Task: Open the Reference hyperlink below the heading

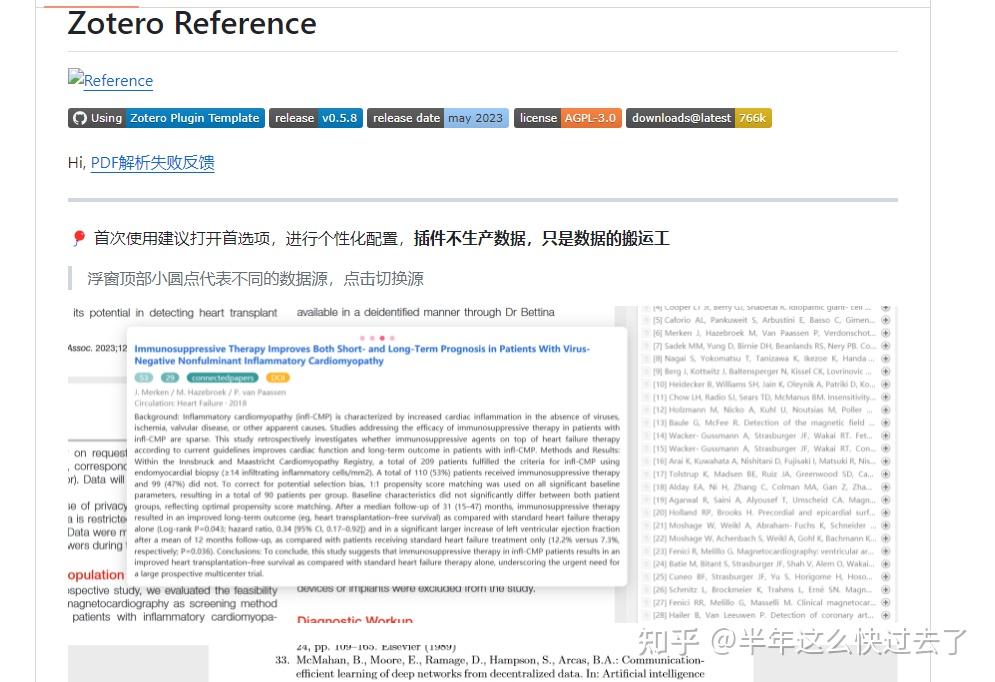Action: click(110, 81)
